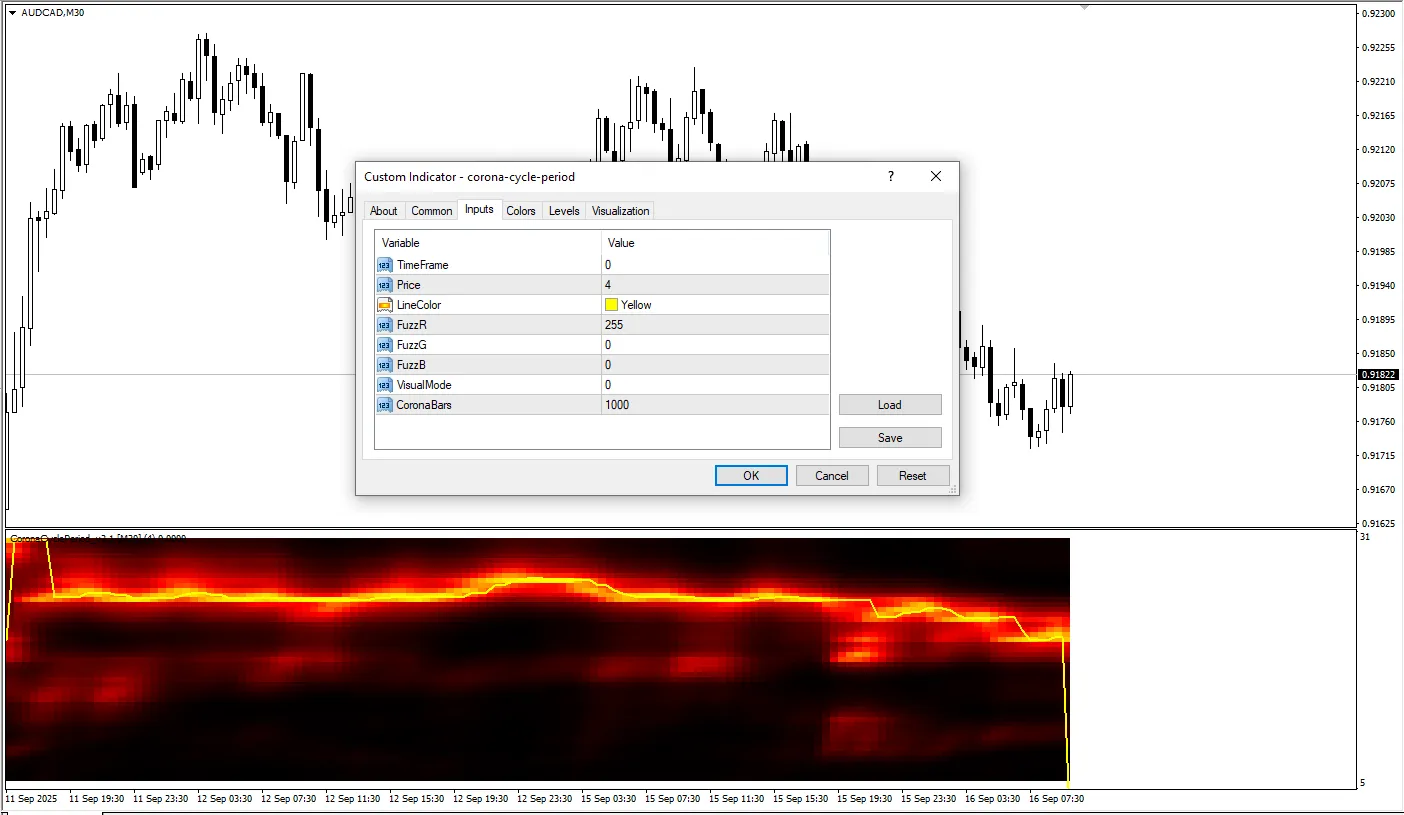Click the dialog resize grip corner
1404x815 pixels.
click(953, 489)
